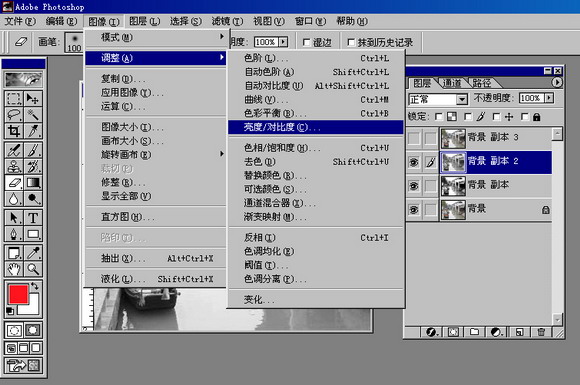Screen dimensions: 580x385
Task: Click the red foreground color swatch
Action: [17, 294]
